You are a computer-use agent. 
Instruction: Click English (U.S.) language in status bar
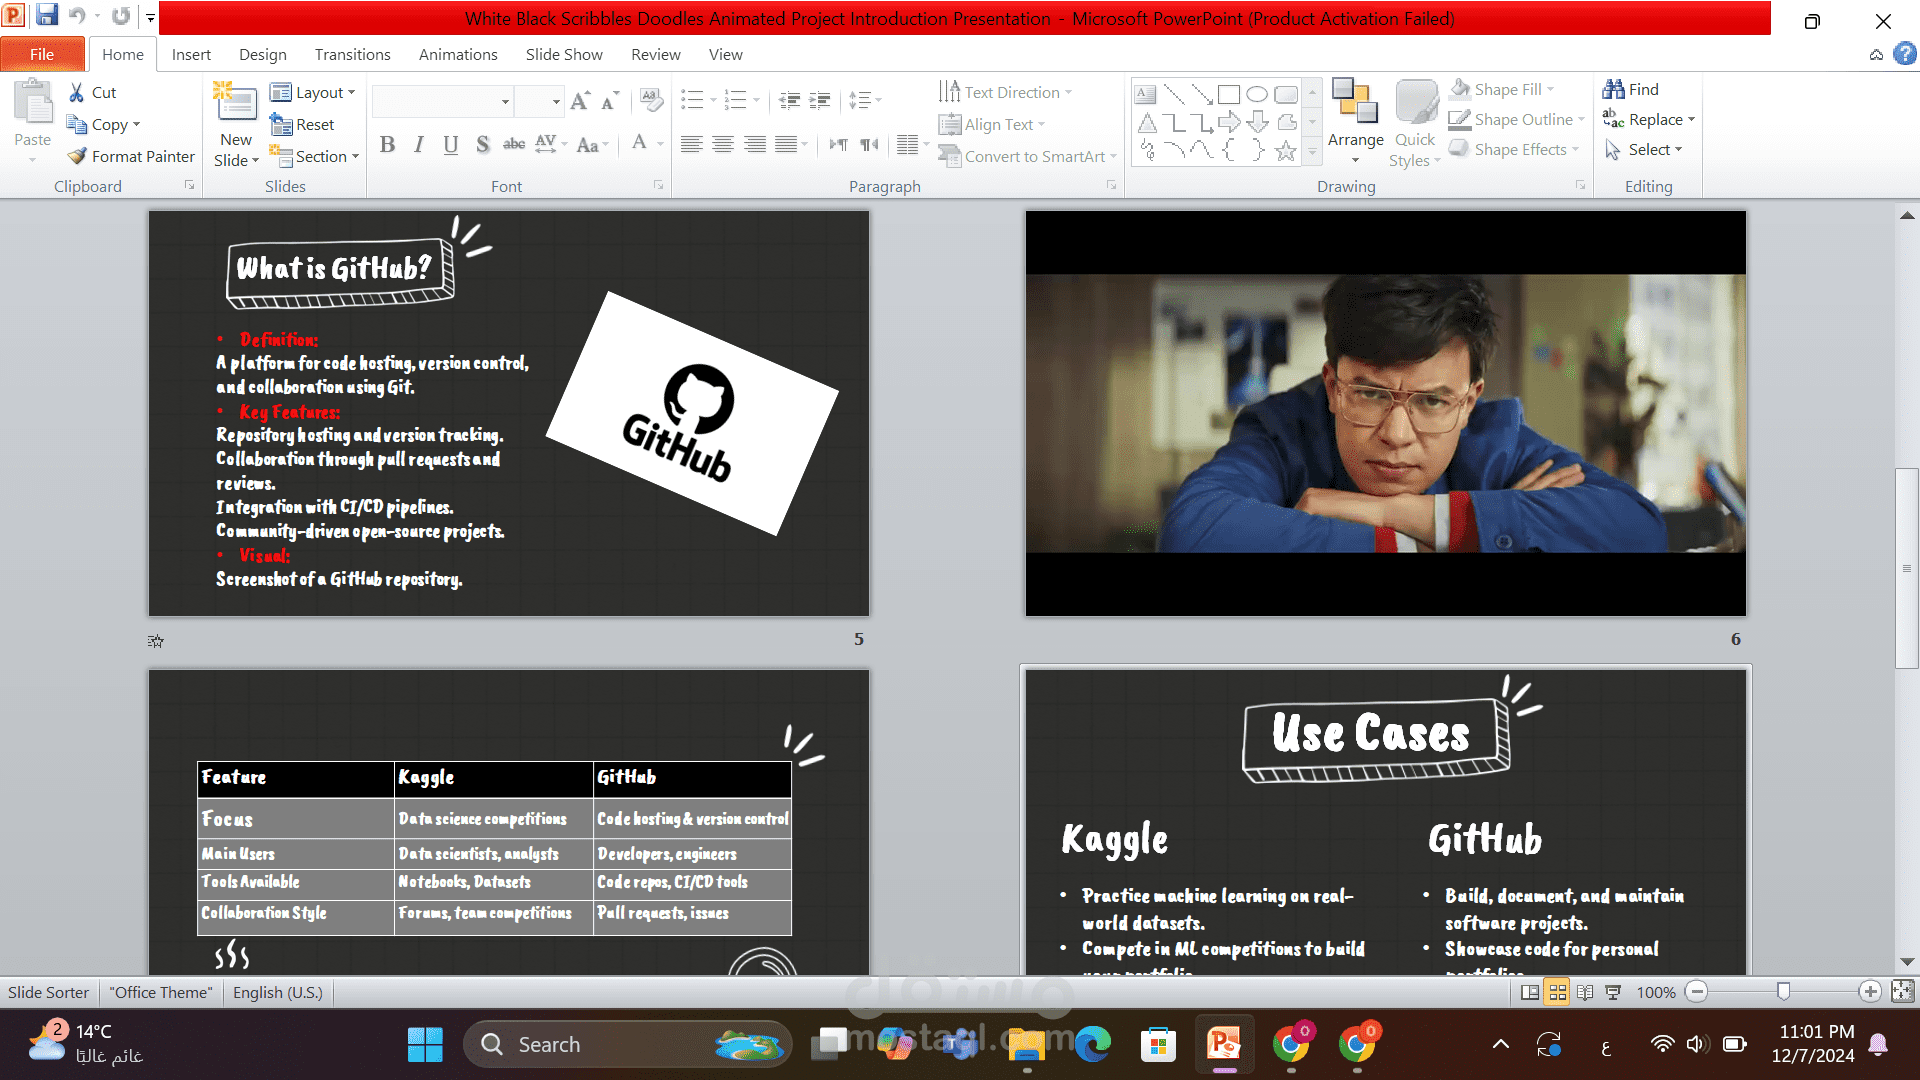(x=278, y=992)
